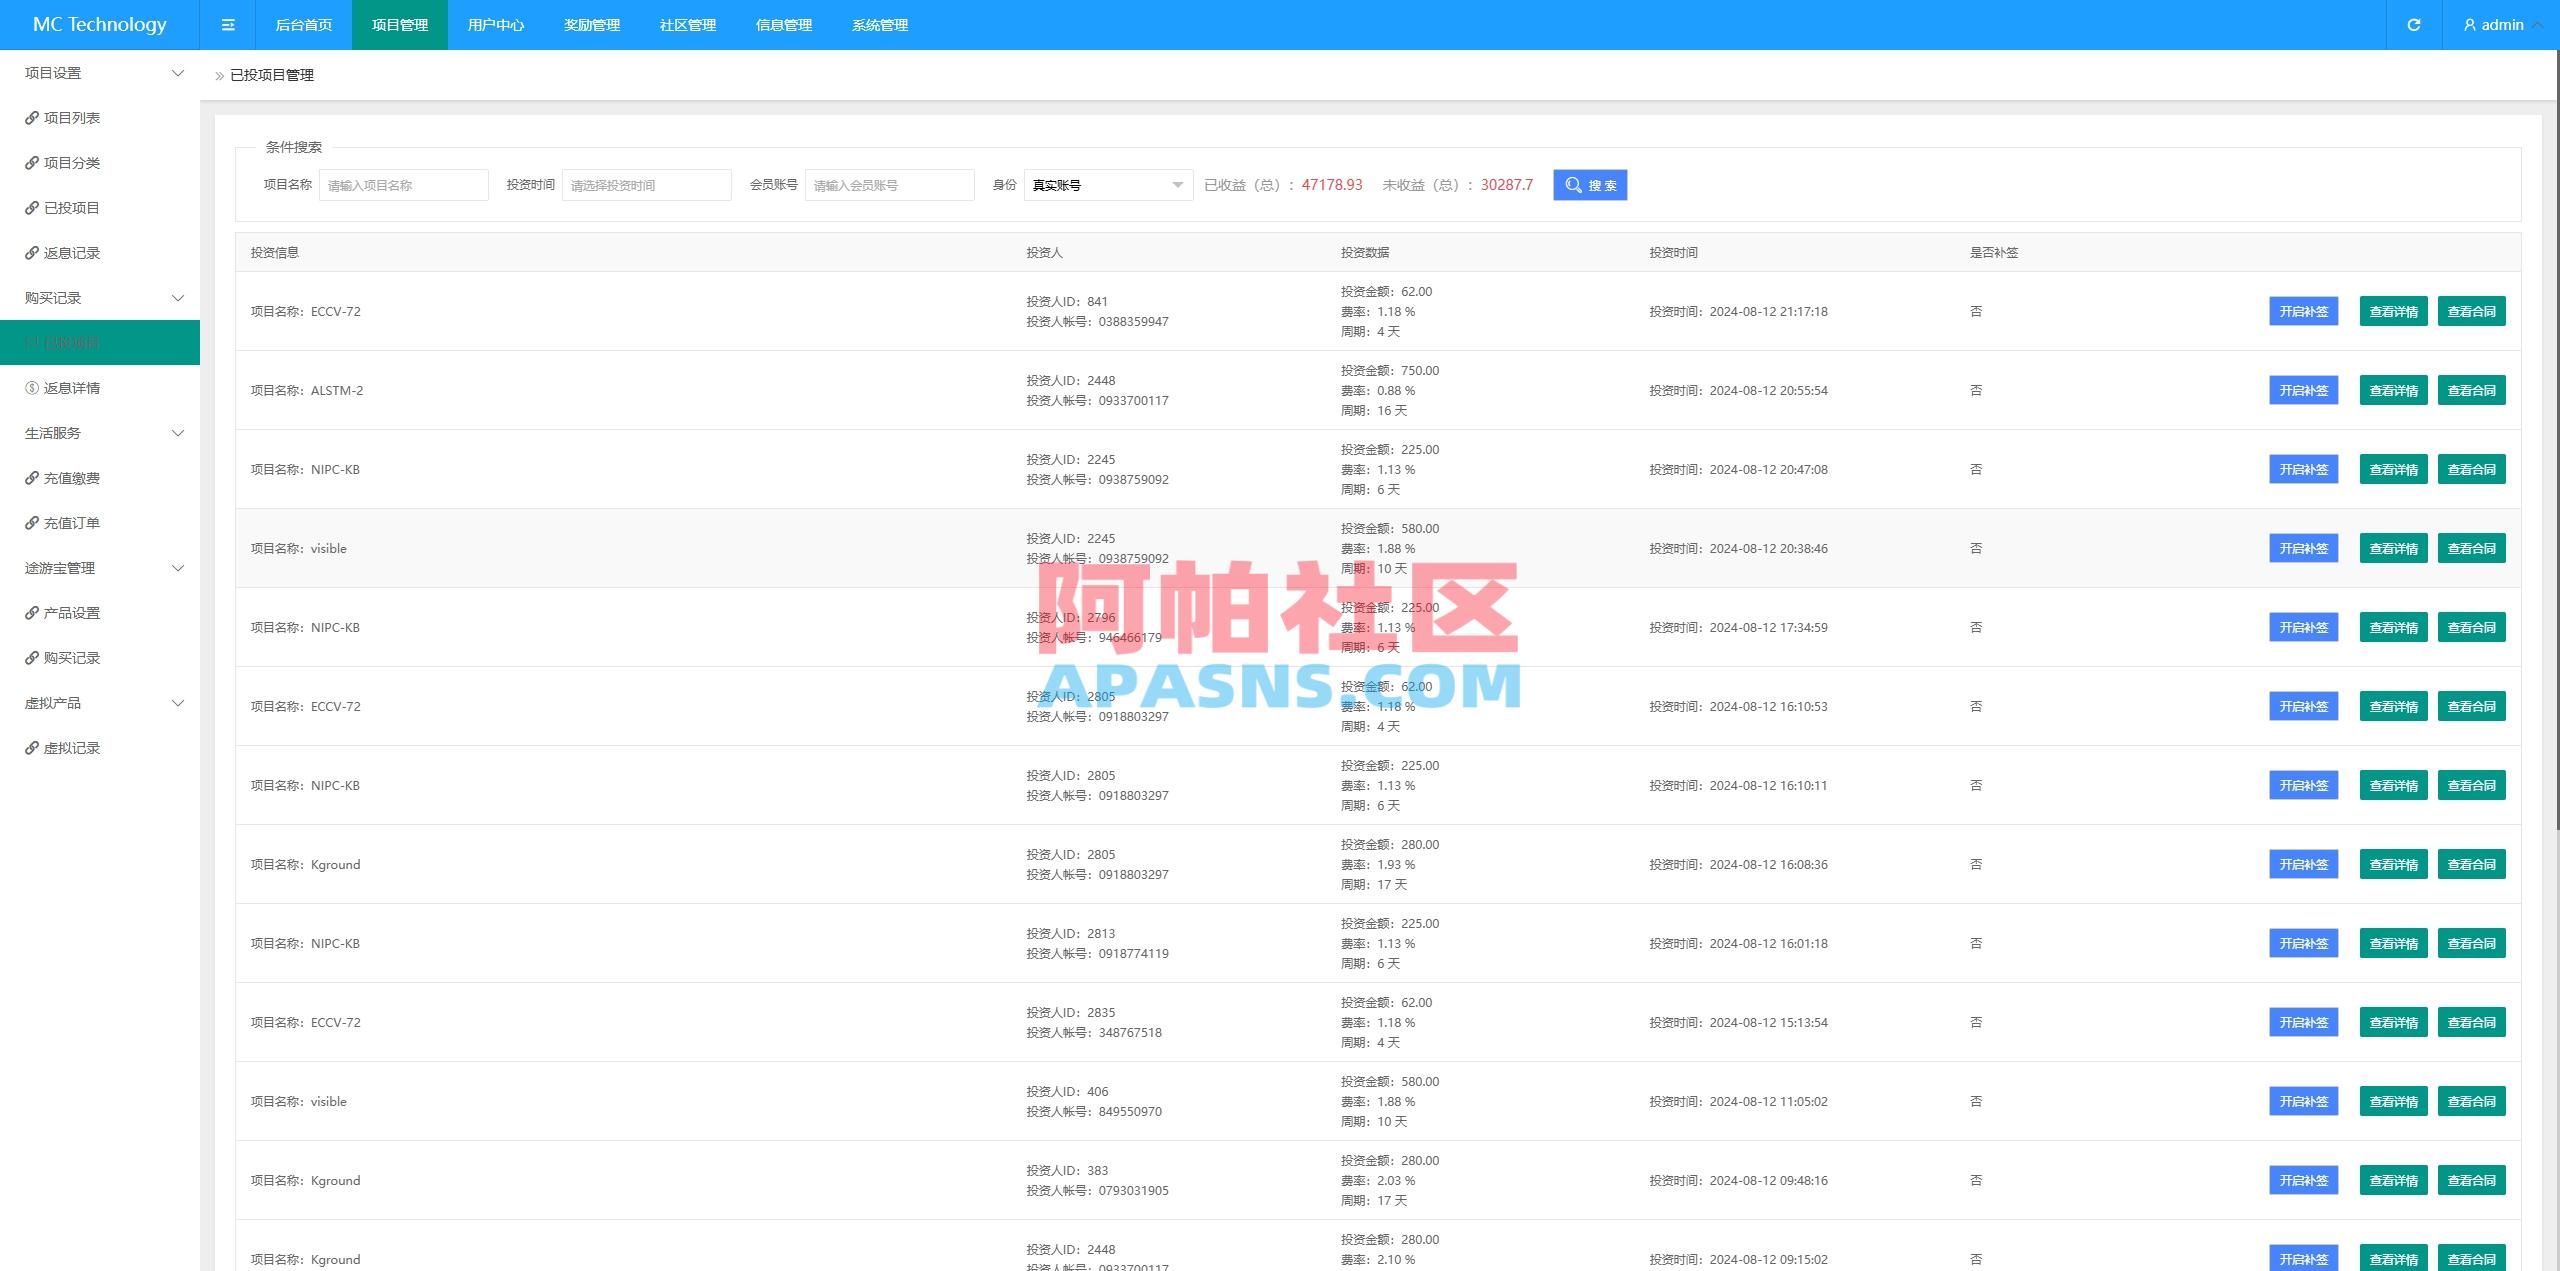The width and height of the screenshot is (2560, 1271).
Task: Click the 搜索 search button
Action: click(x=1589, y=185)
